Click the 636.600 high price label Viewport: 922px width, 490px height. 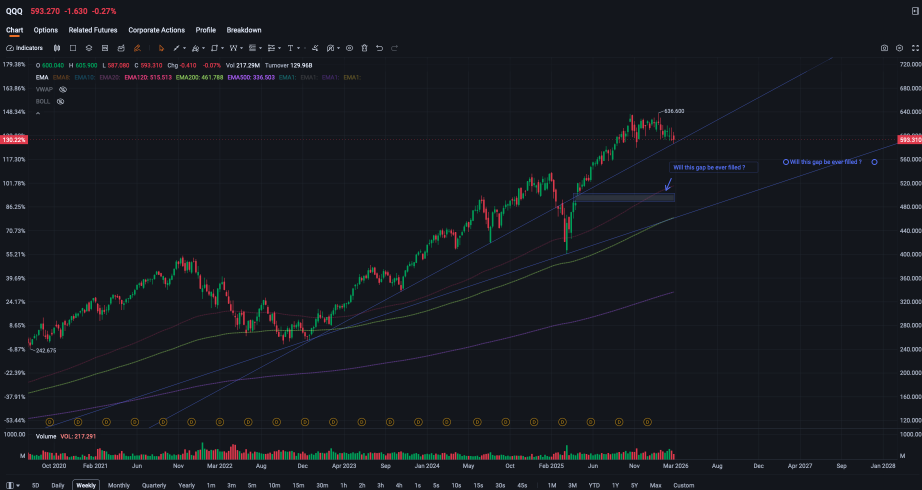pos(674,111)
